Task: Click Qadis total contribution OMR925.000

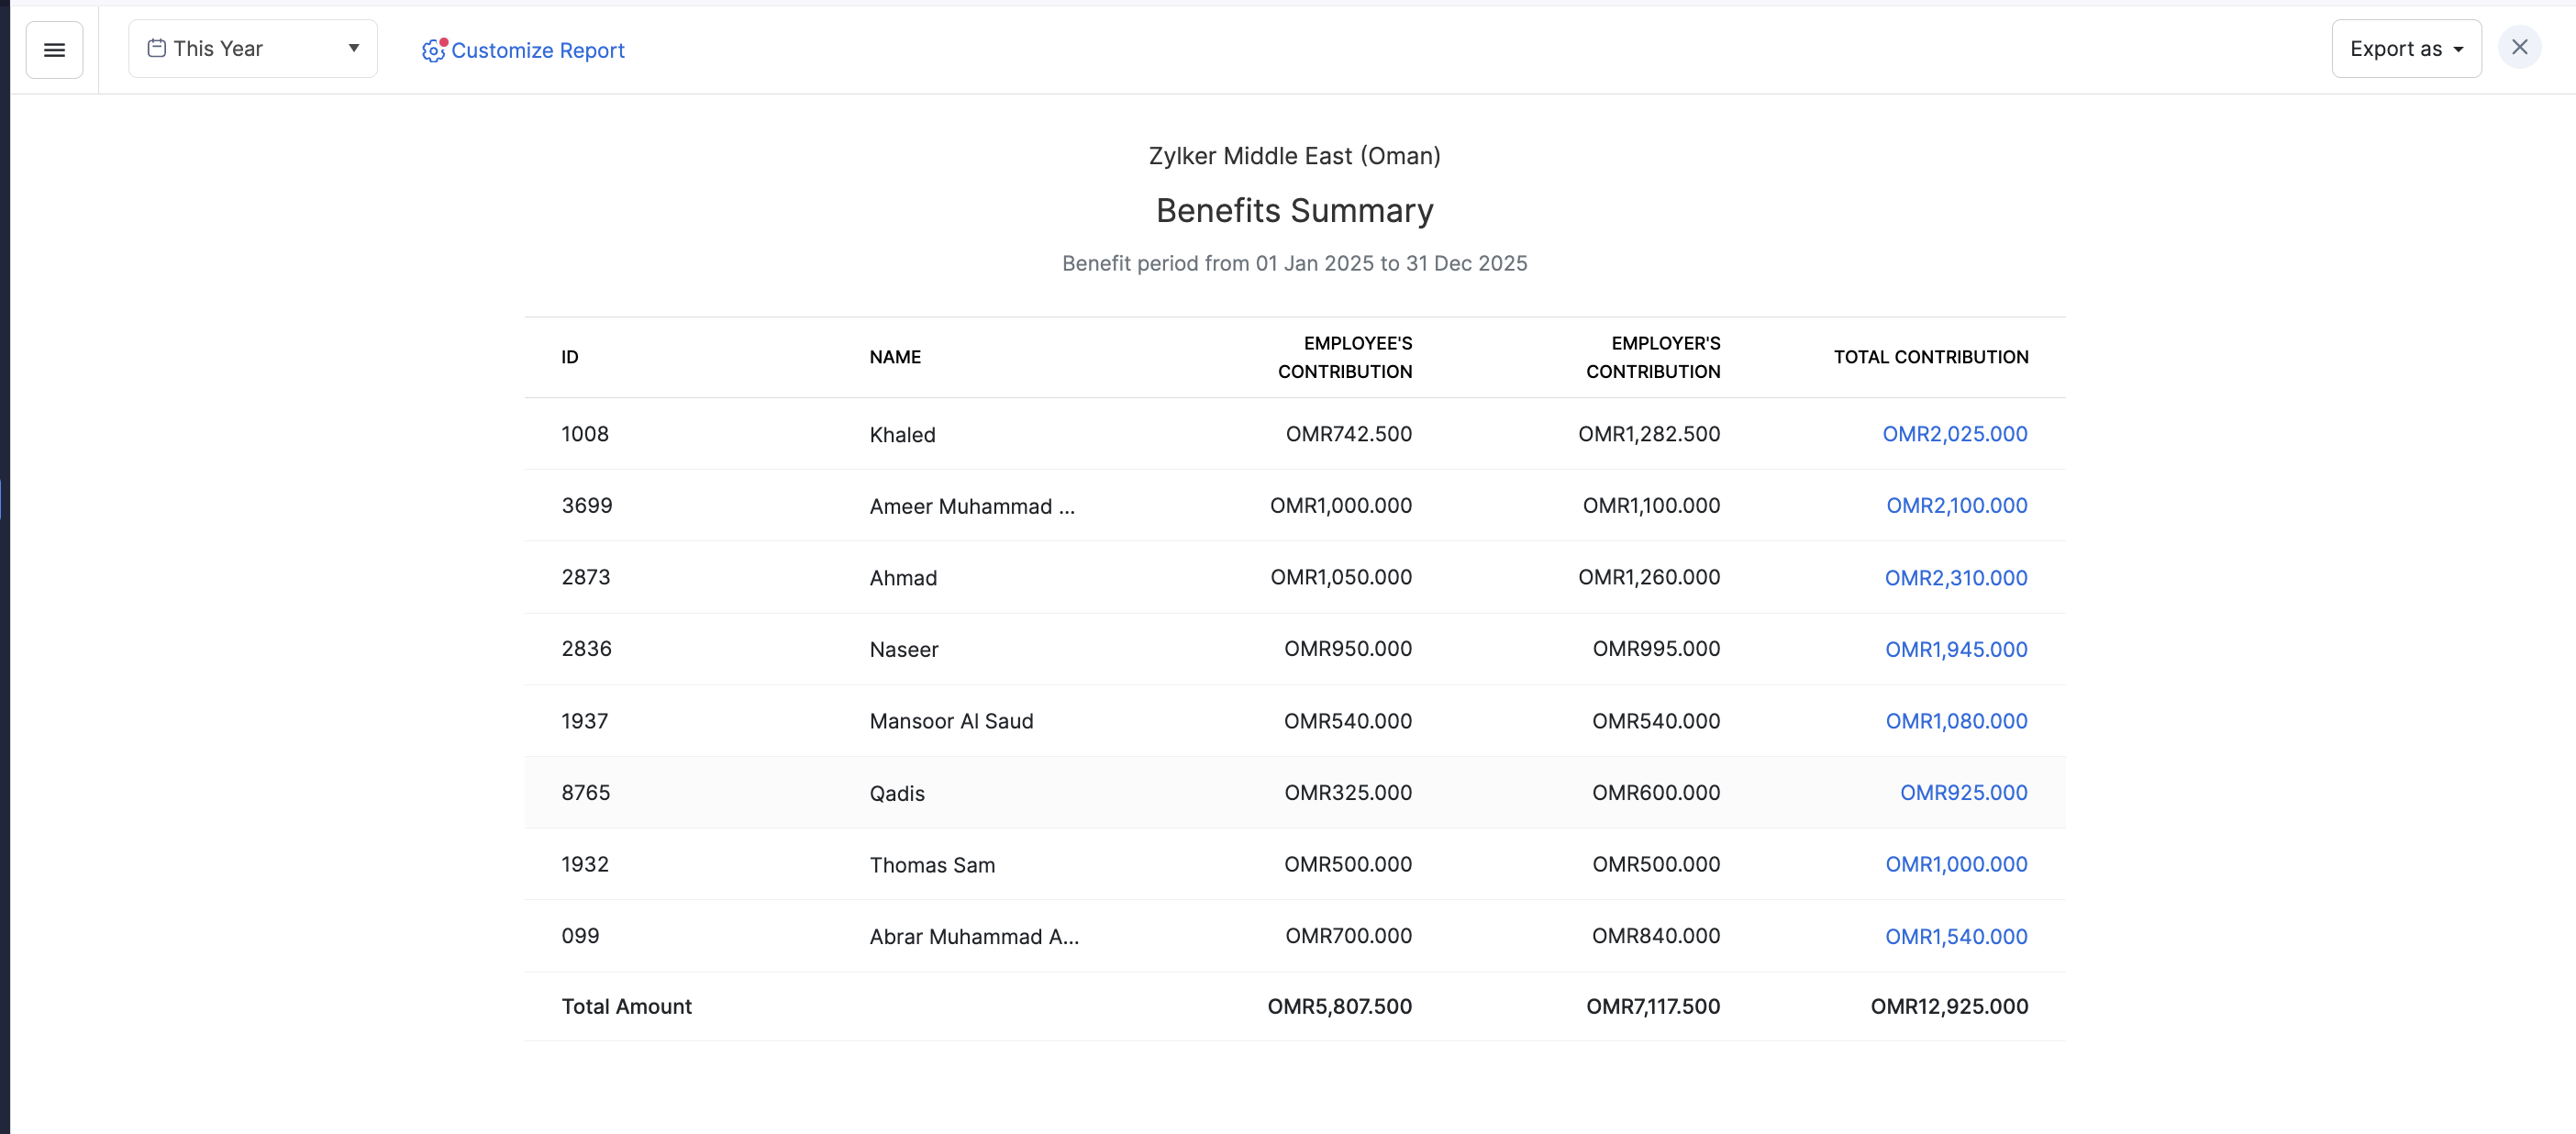Action: pyautogui.click(x=1963, y=792)
